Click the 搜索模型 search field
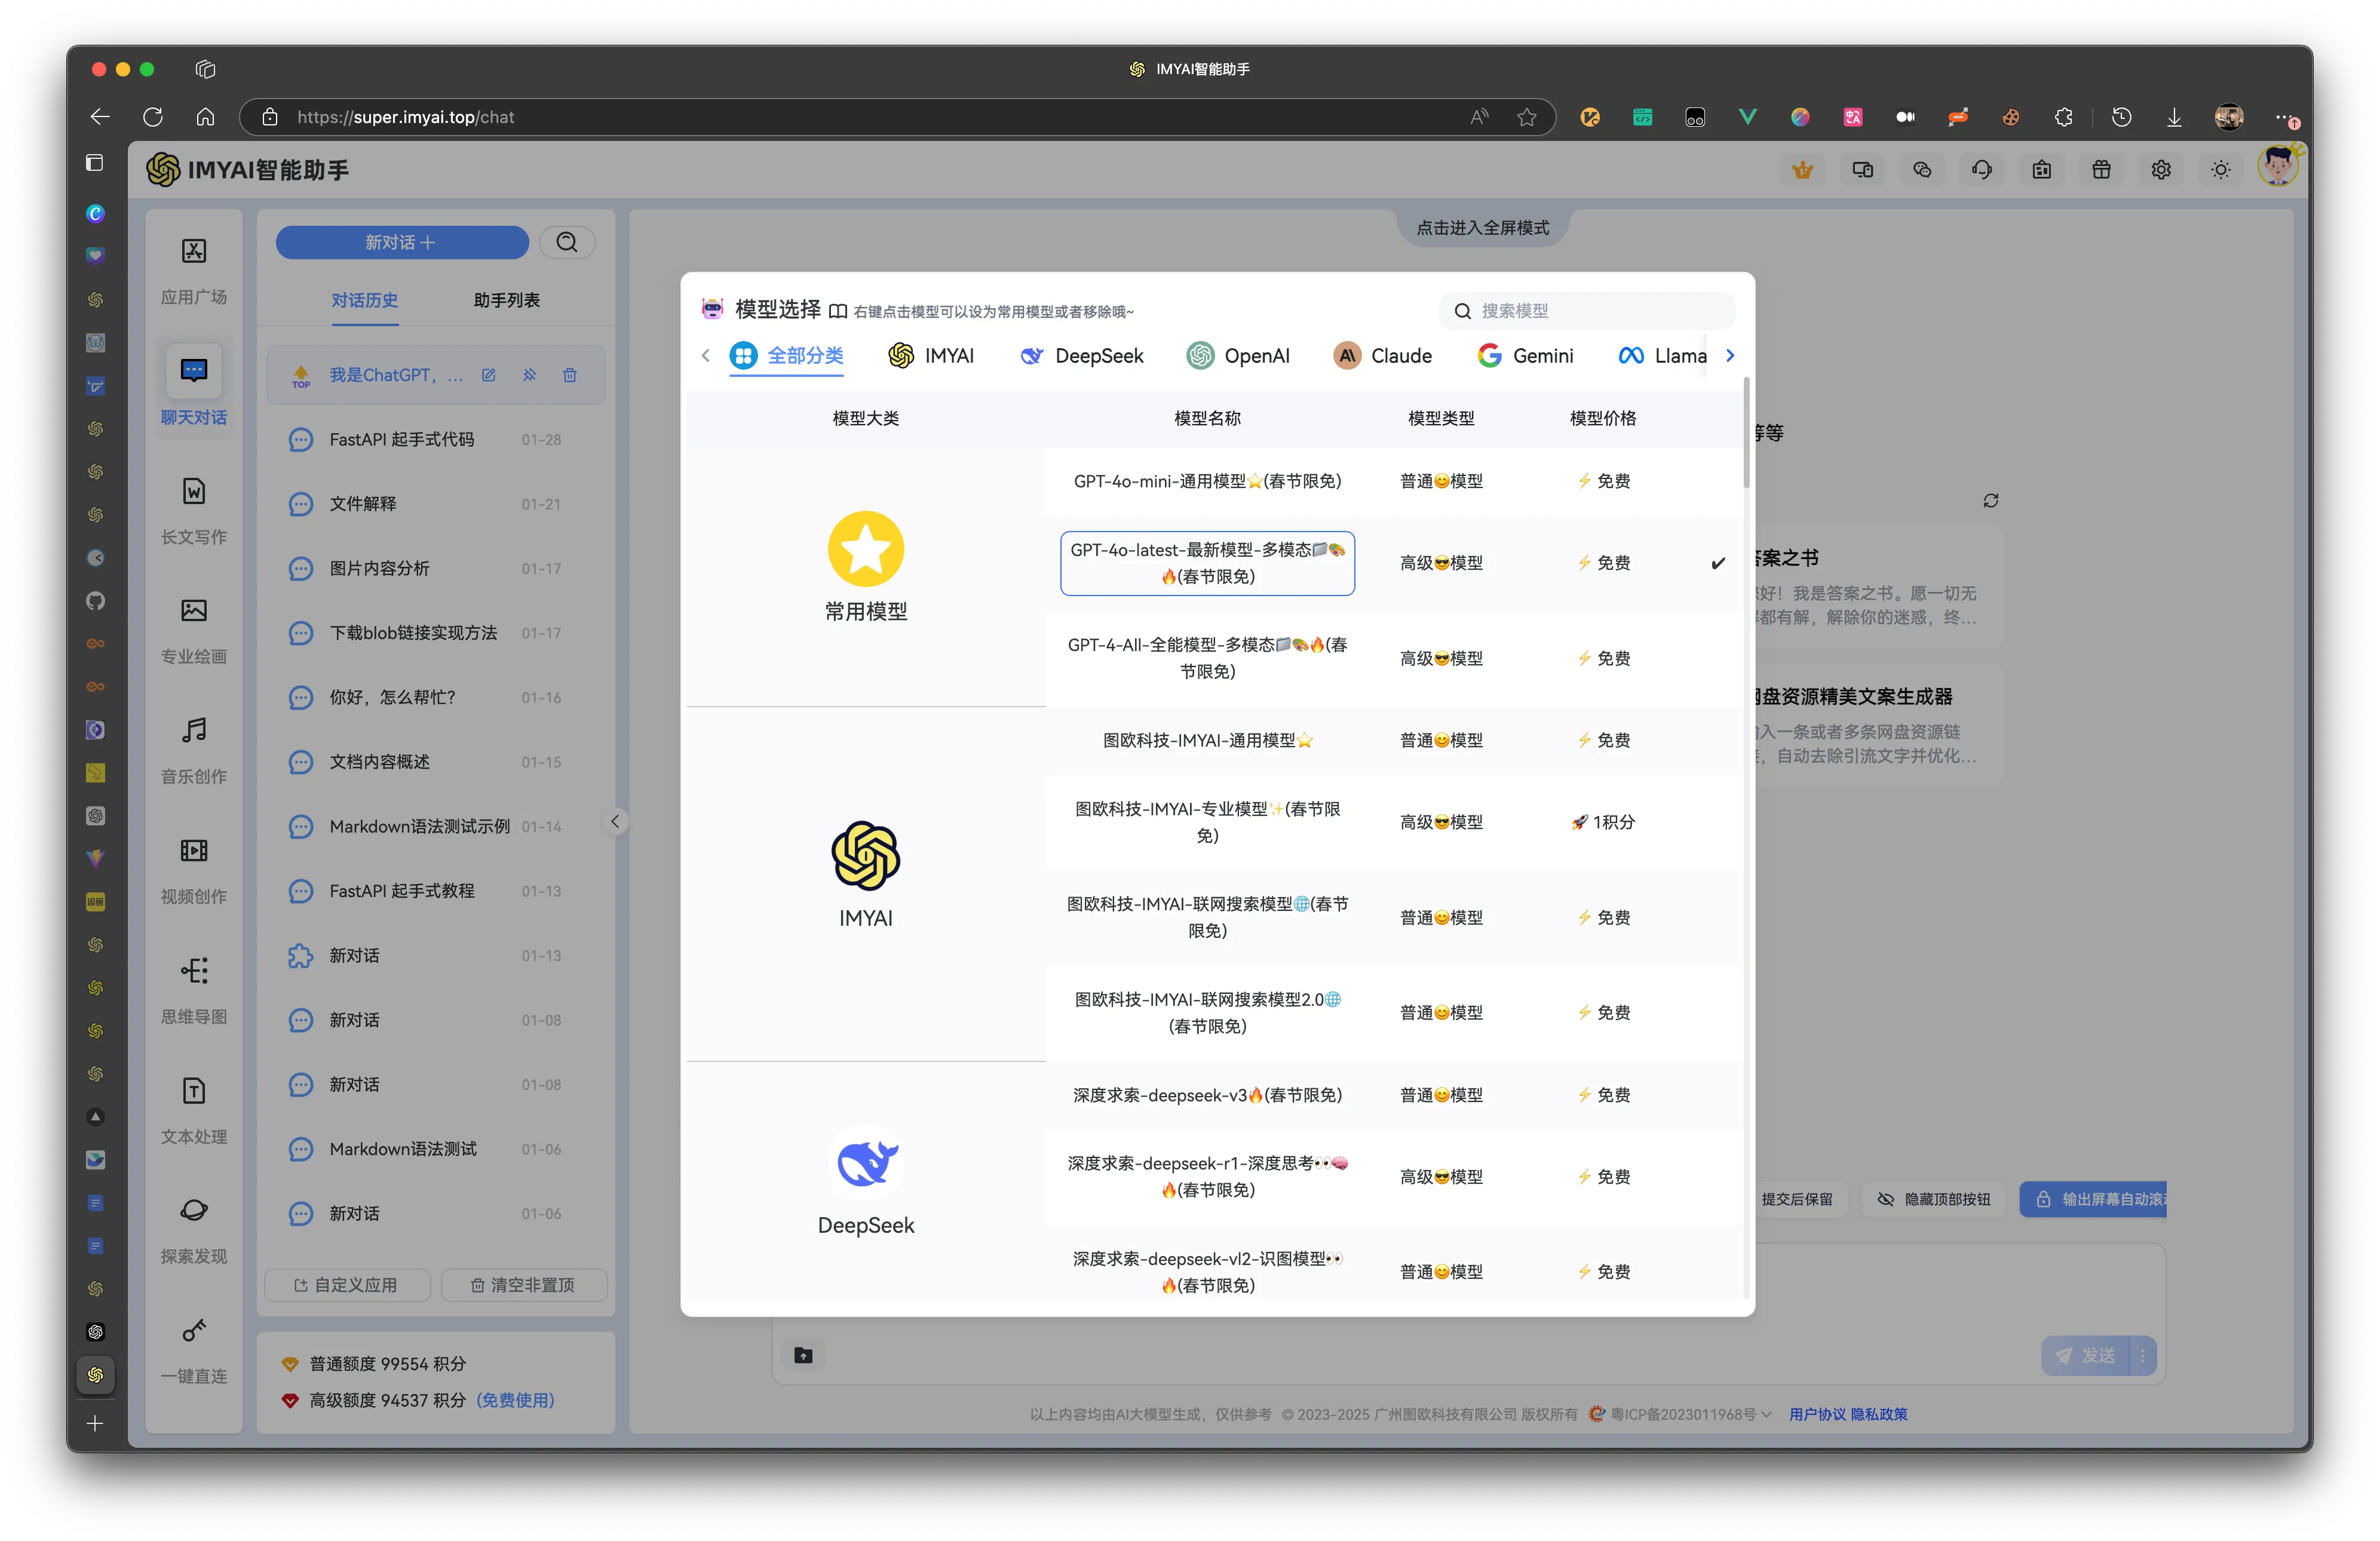This screenshot has width=2380, height=1541. (x=1587, y=311)
